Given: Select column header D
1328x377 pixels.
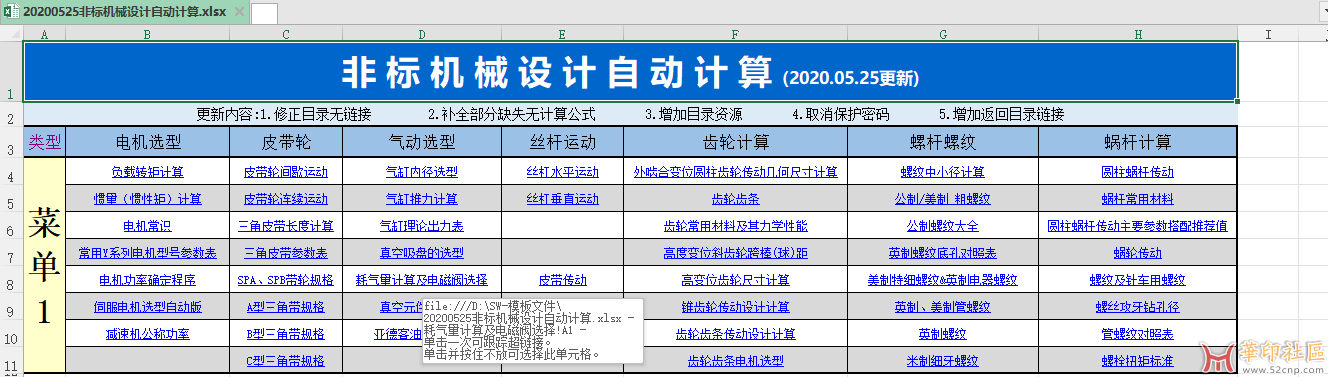Looking at the screenshot, I should pos(421,34).
